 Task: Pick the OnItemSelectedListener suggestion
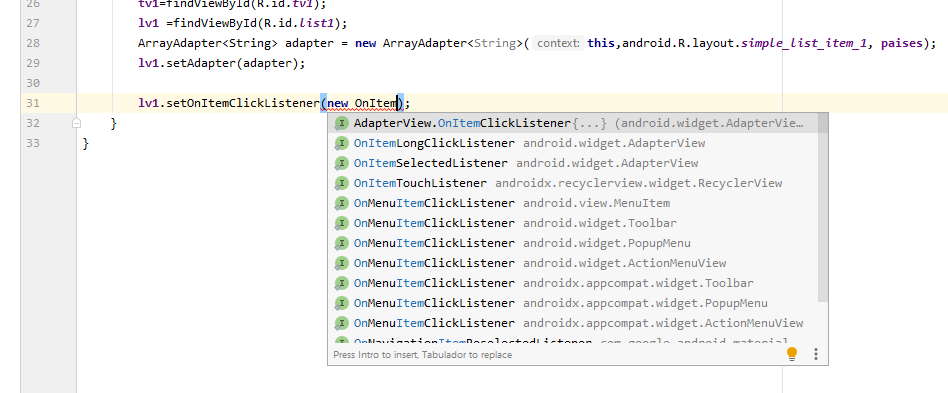(x=573, y=163)
